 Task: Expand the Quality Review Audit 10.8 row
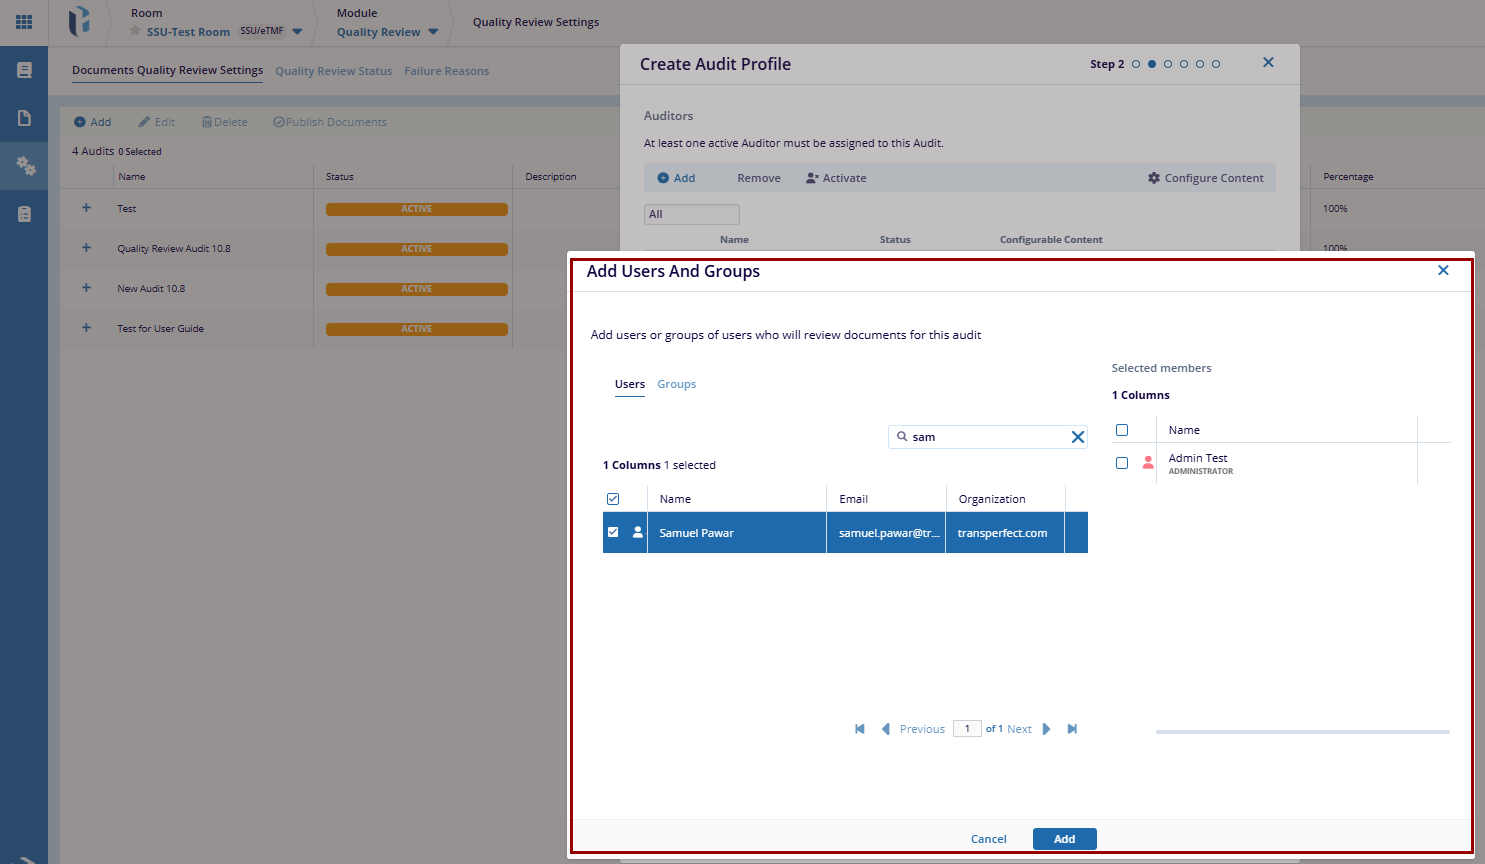tap(86, 248)
